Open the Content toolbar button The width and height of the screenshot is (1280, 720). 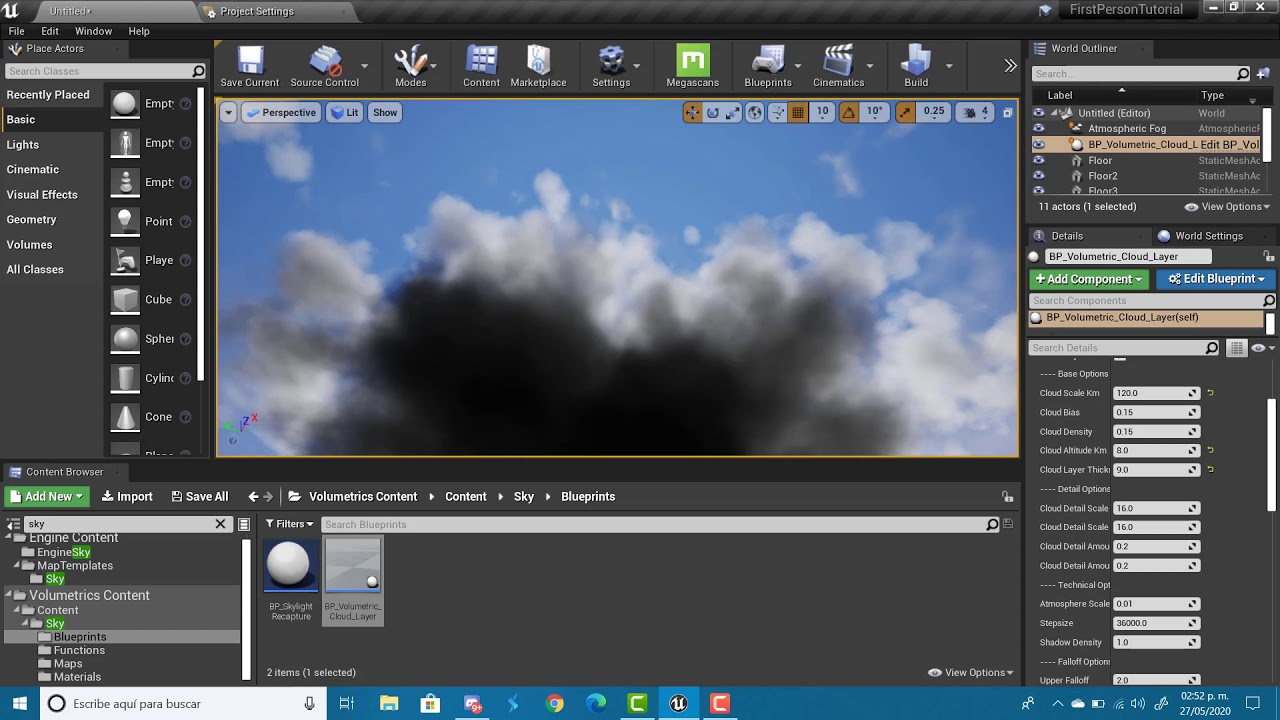pyautogui.click(x=481, y=67)
